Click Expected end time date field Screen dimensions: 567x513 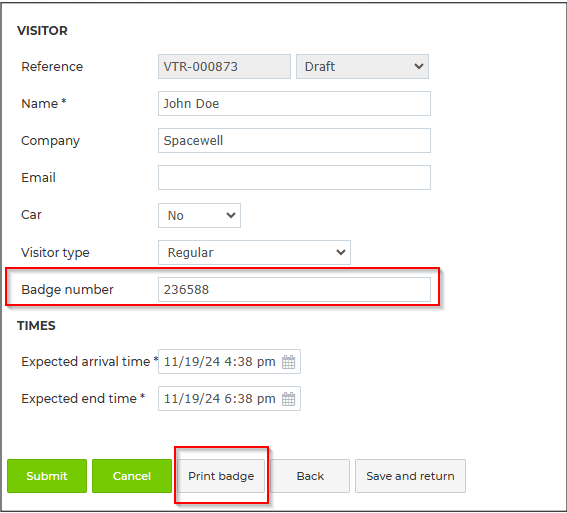(229, 399)
